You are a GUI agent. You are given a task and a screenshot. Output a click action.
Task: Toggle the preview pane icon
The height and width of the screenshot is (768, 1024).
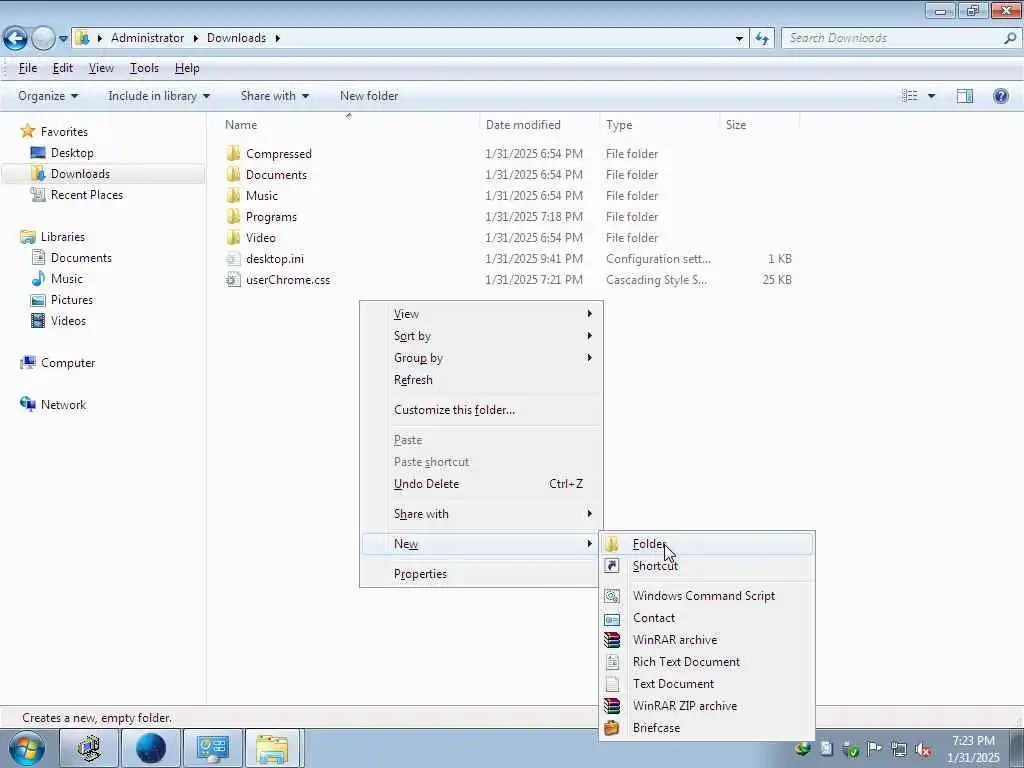(x=965, y=96)
